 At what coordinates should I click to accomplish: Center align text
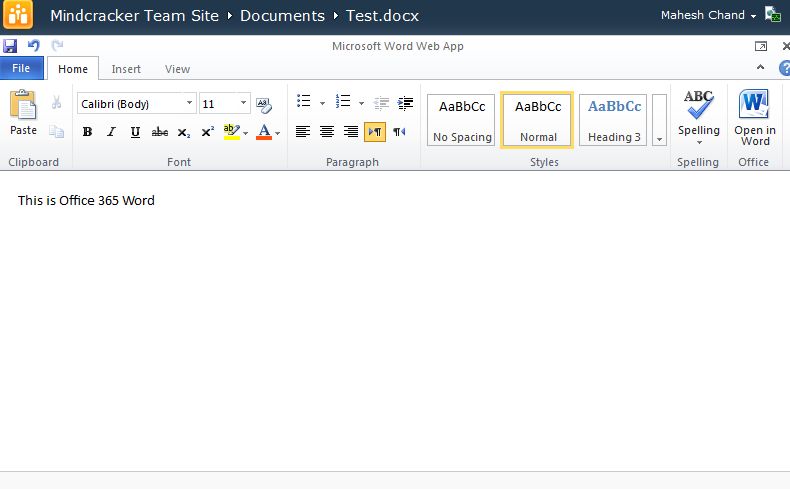tap(327, 132)
